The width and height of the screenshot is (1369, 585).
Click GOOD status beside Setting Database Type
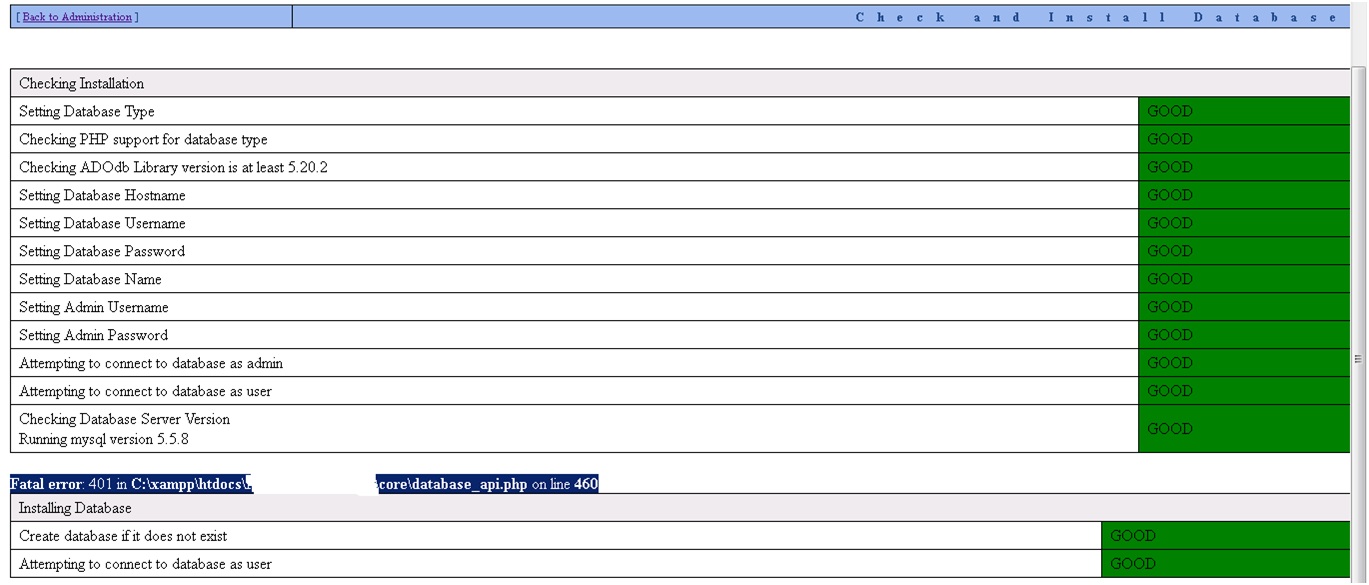[x=1170, y=112]
